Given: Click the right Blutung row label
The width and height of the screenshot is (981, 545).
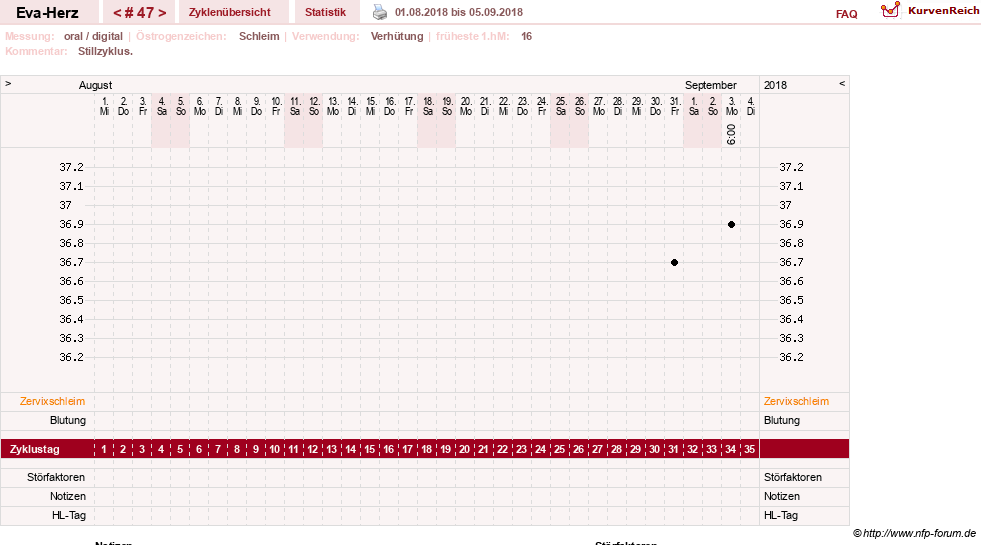Looking at the screenshot, I should coord(781,420).
